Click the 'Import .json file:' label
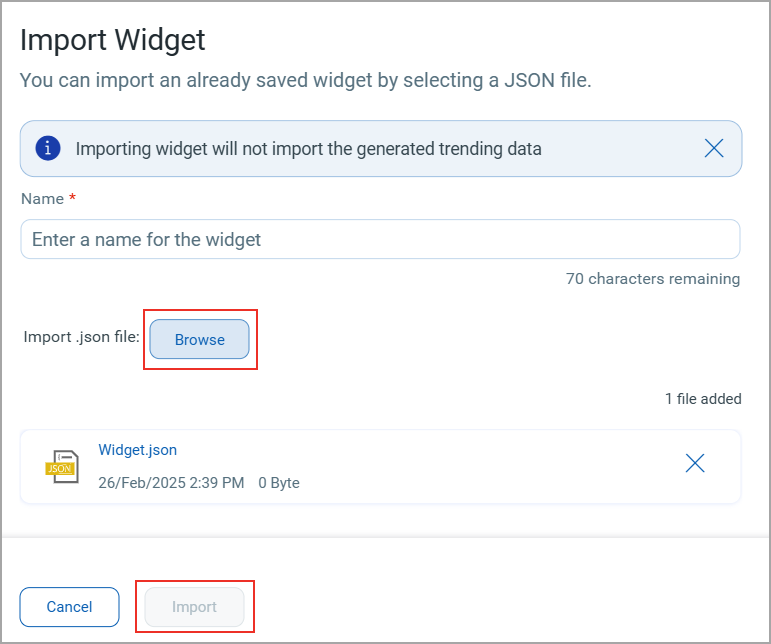Screen dimensions: 771x644 pos(82,337)
